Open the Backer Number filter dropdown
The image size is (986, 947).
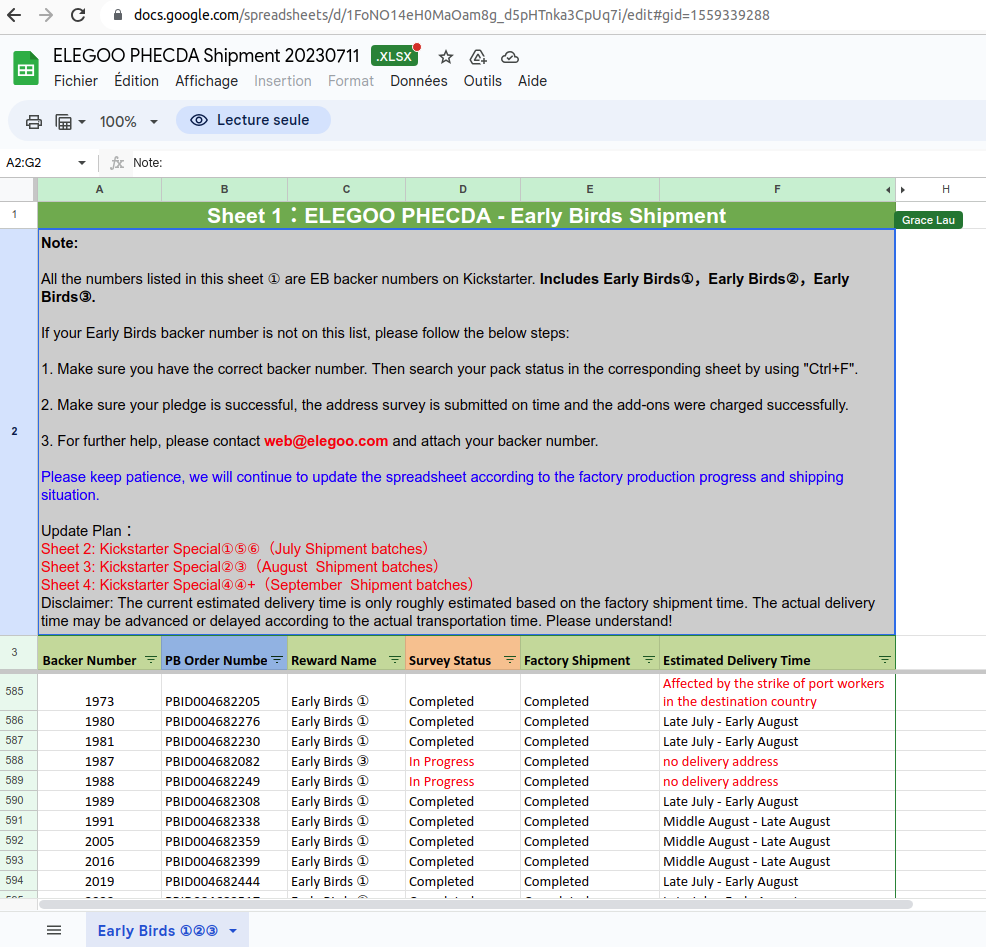[x=150, y=660]
